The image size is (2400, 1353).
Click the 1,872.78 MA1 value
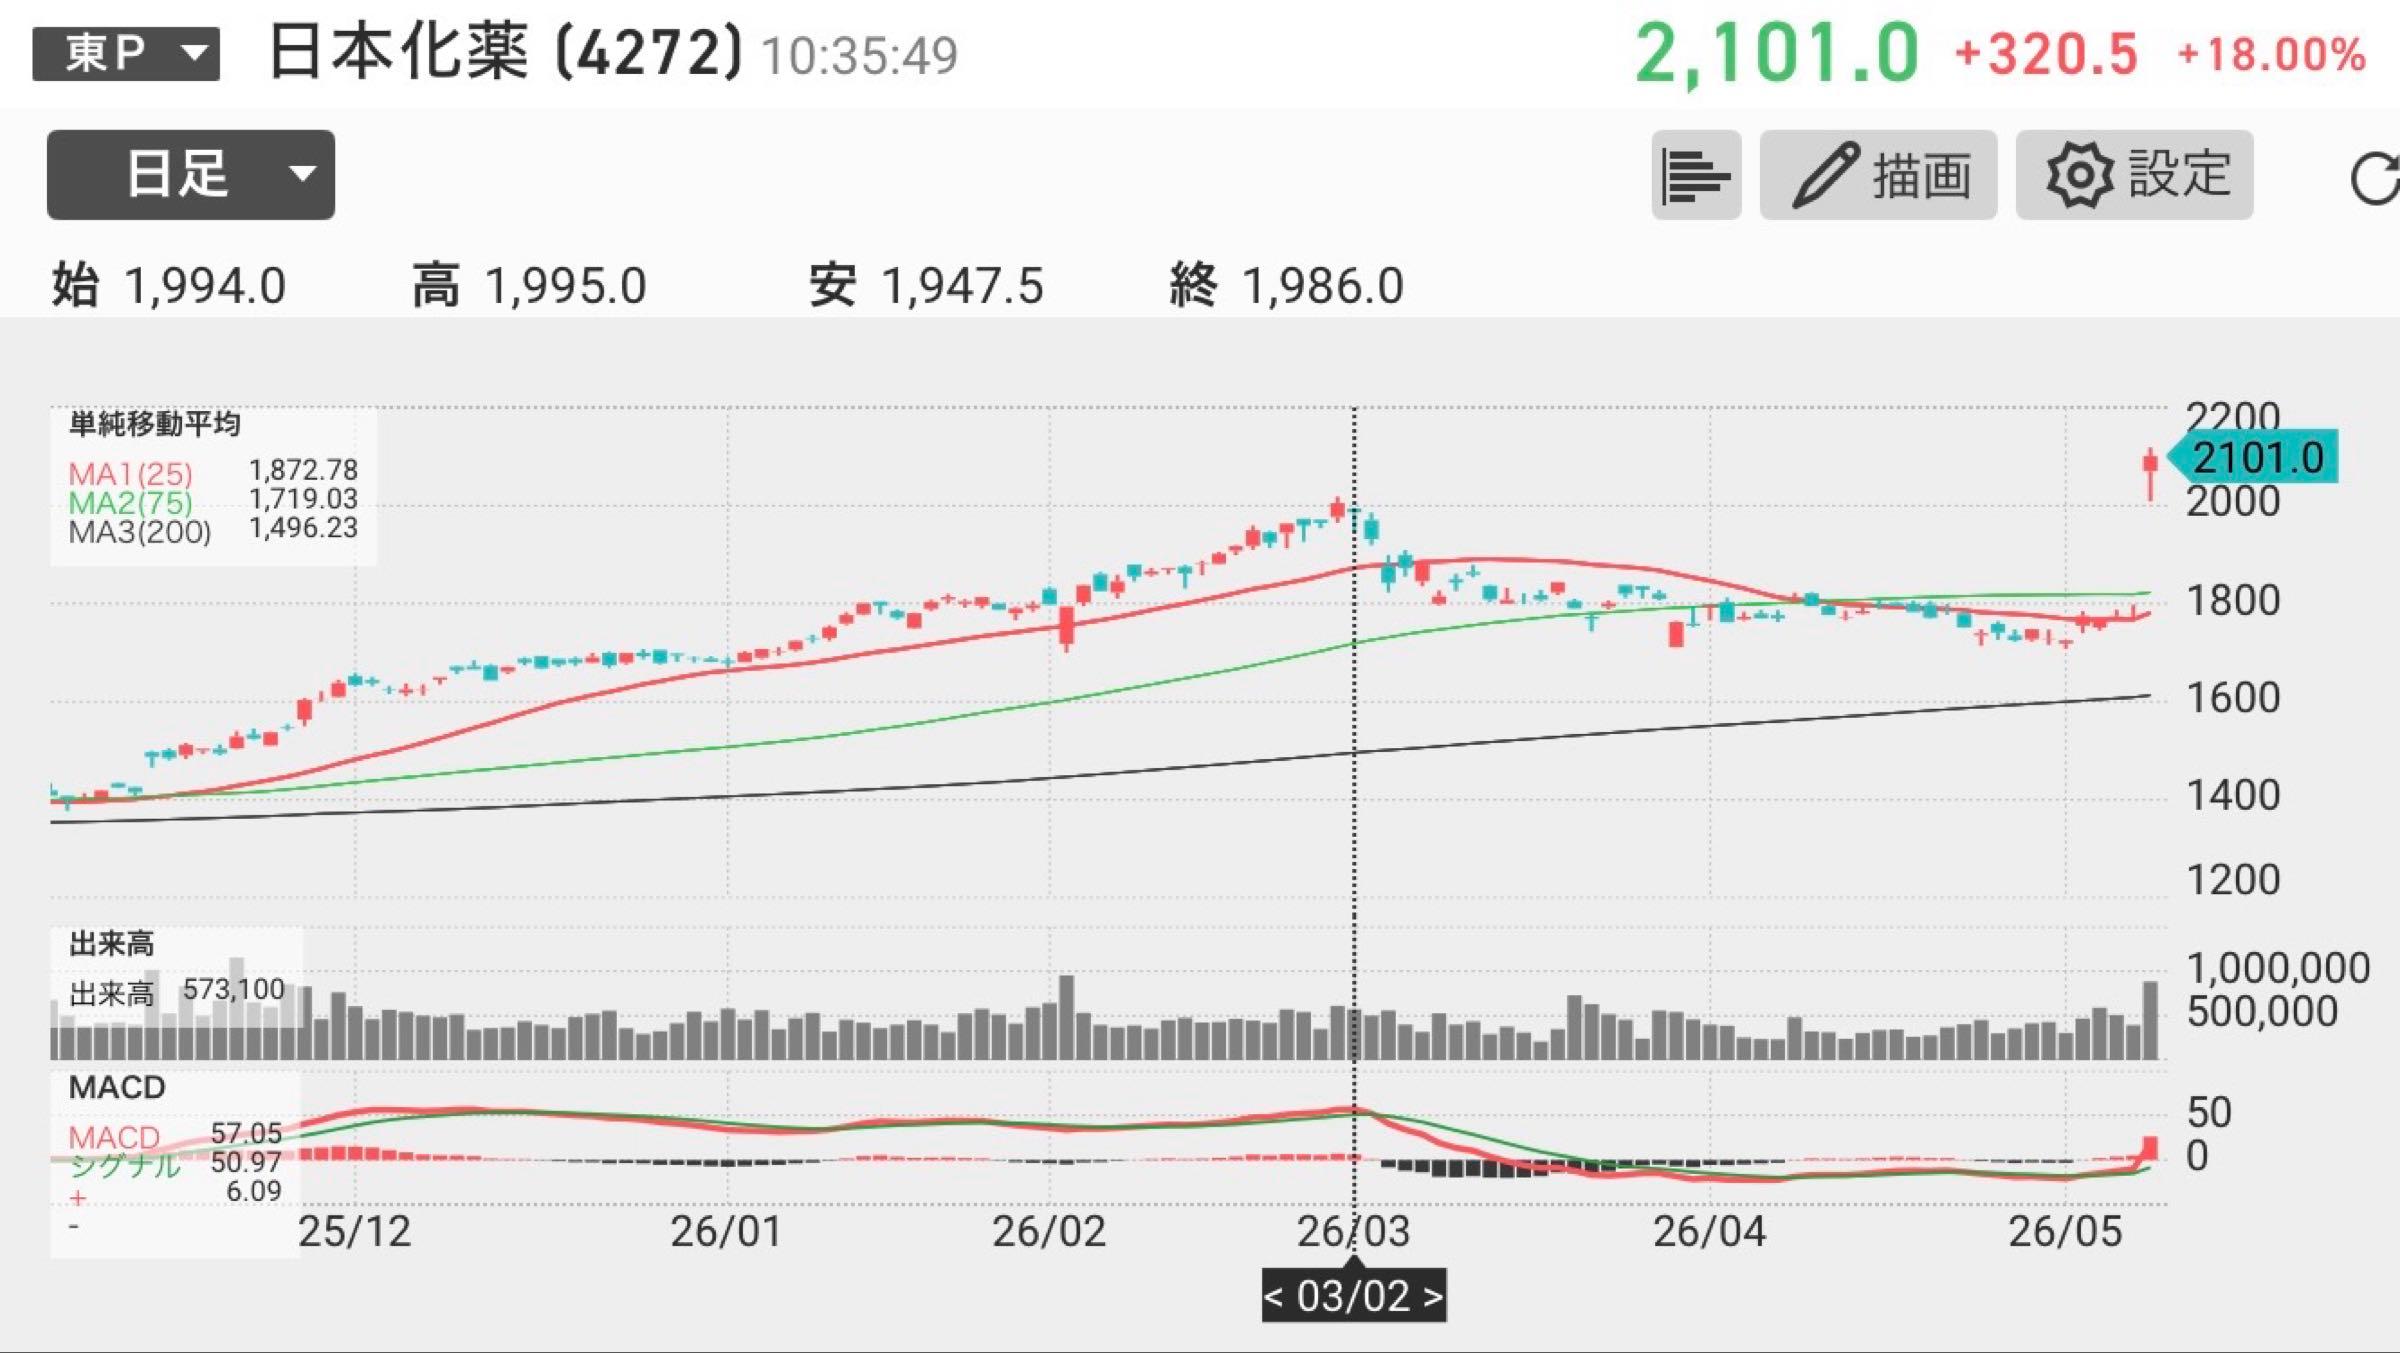click(303, 470)
